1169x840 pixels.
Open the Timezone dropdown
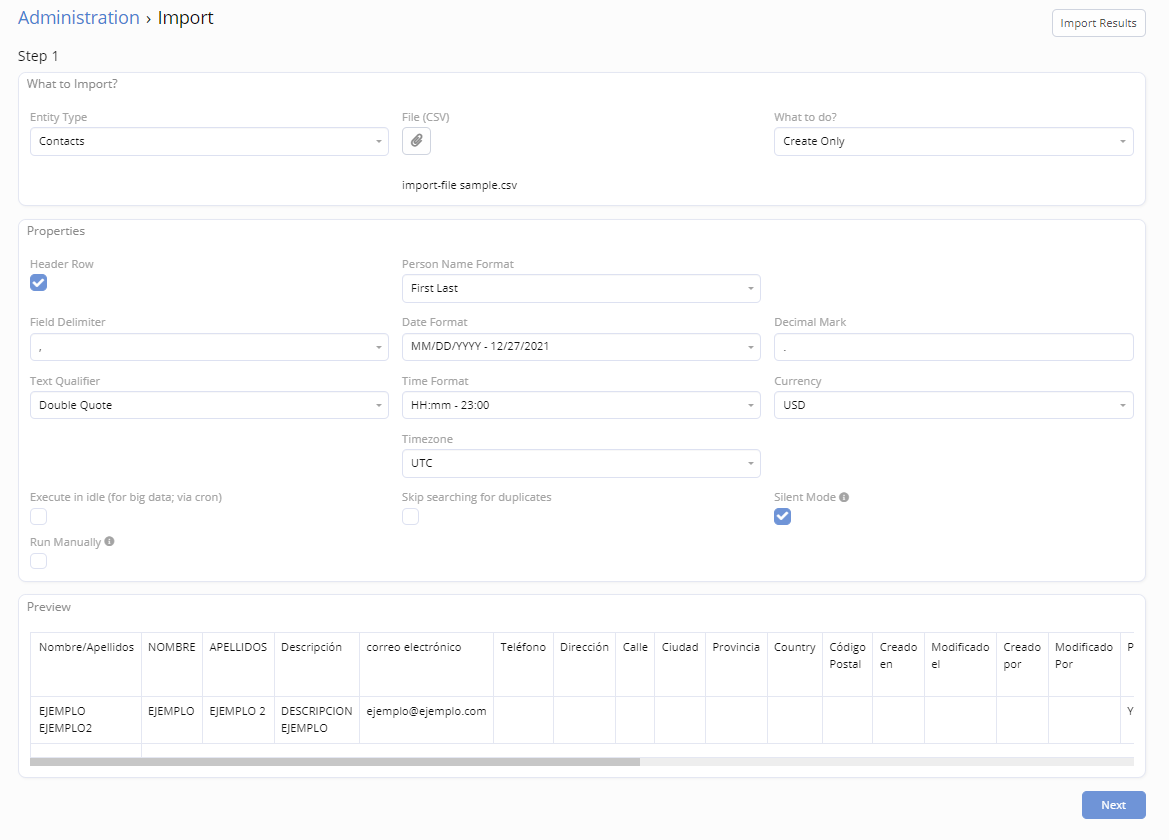[581, 464]
